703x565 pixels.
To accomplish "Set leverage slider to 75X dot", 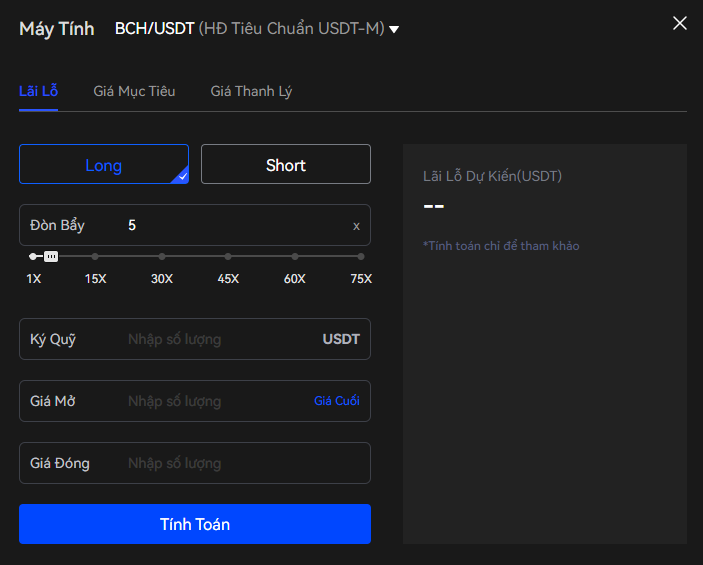I will 361,256.
